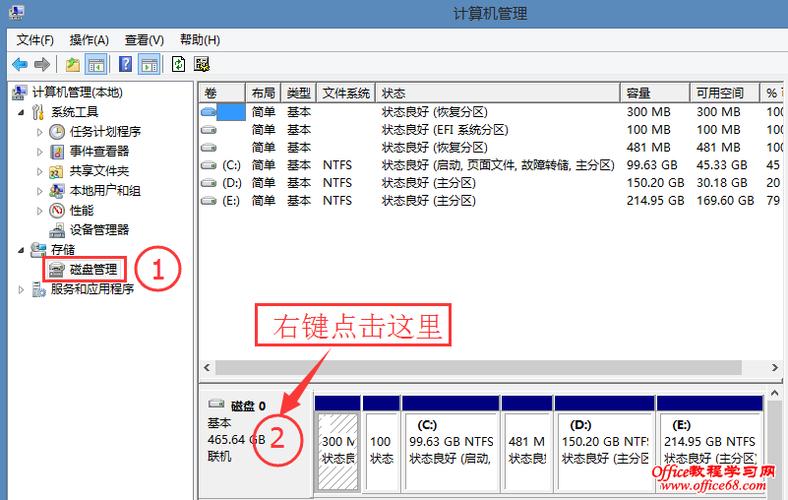Sort by the 状态 column header
This screenshot has width=788, height=500.
pos(498,93)
